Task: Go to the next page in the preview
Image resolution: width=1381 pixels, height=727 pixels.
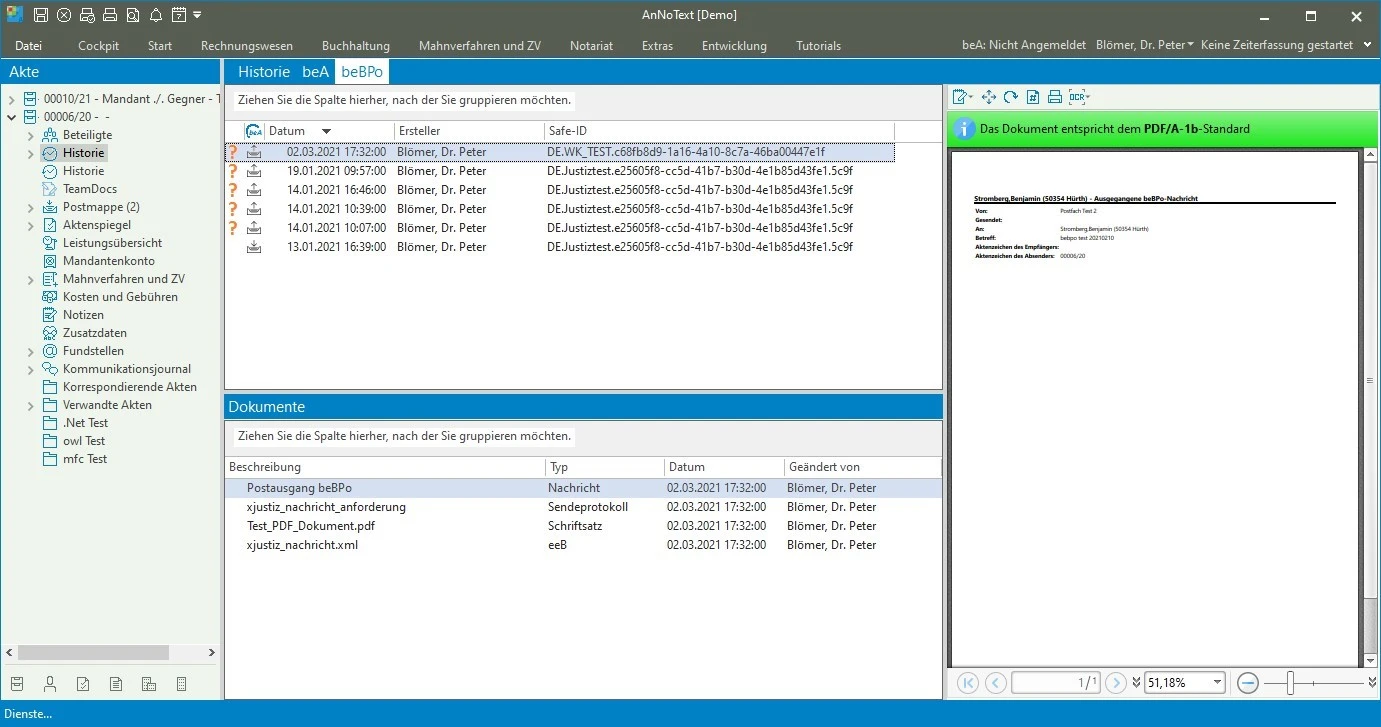Action: 1115,683
